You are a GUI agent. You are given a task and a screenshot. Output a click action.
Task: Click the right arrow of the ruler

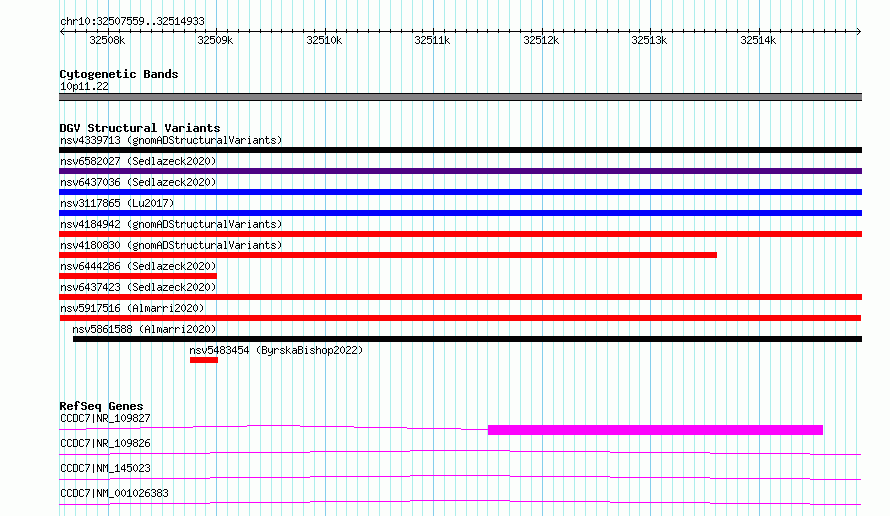tap(858, 31)
